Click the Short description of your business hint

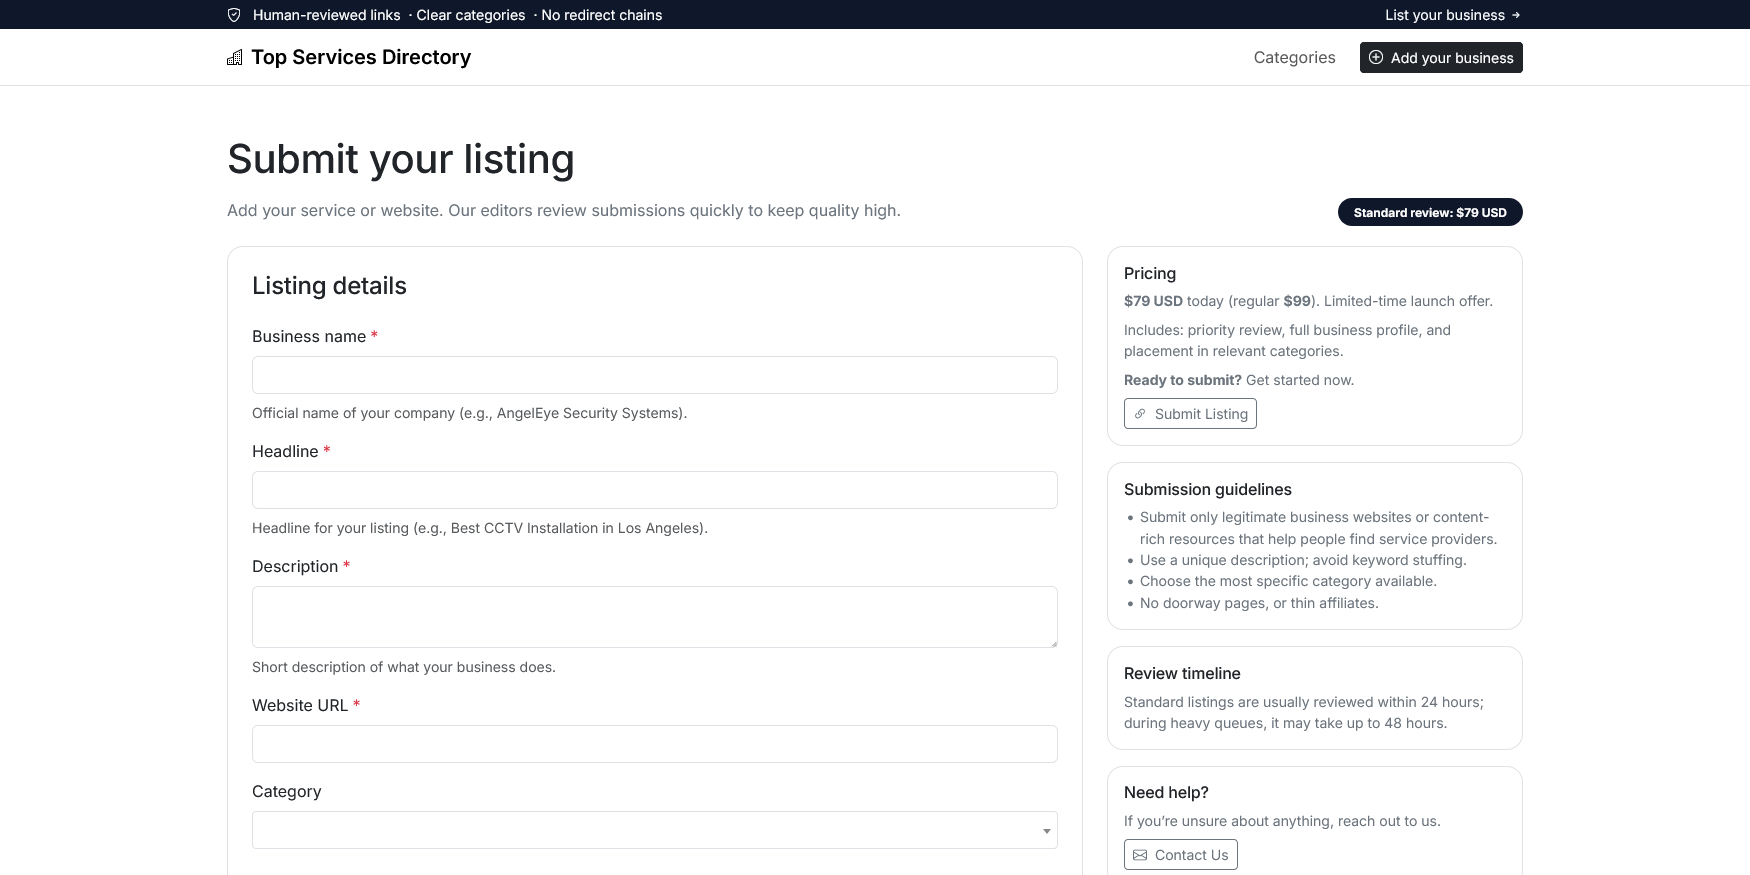click(x=404, y=667)
